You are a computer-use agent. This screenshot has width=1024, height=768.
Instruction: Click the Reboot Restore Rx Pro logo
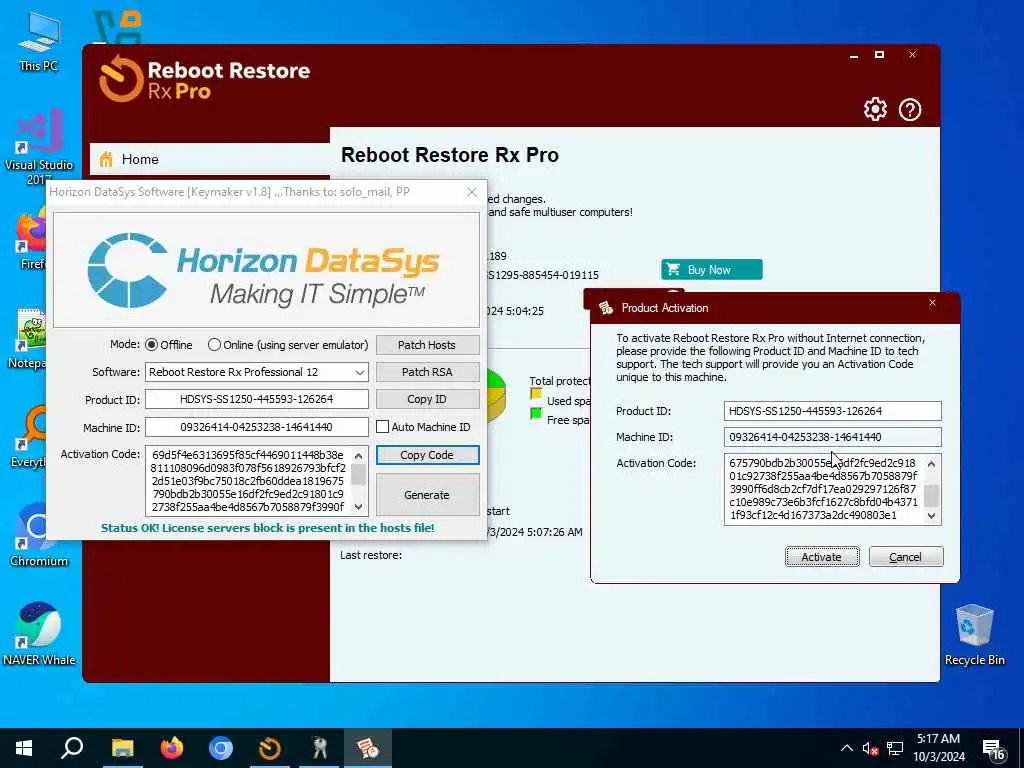tap(204, 79)
